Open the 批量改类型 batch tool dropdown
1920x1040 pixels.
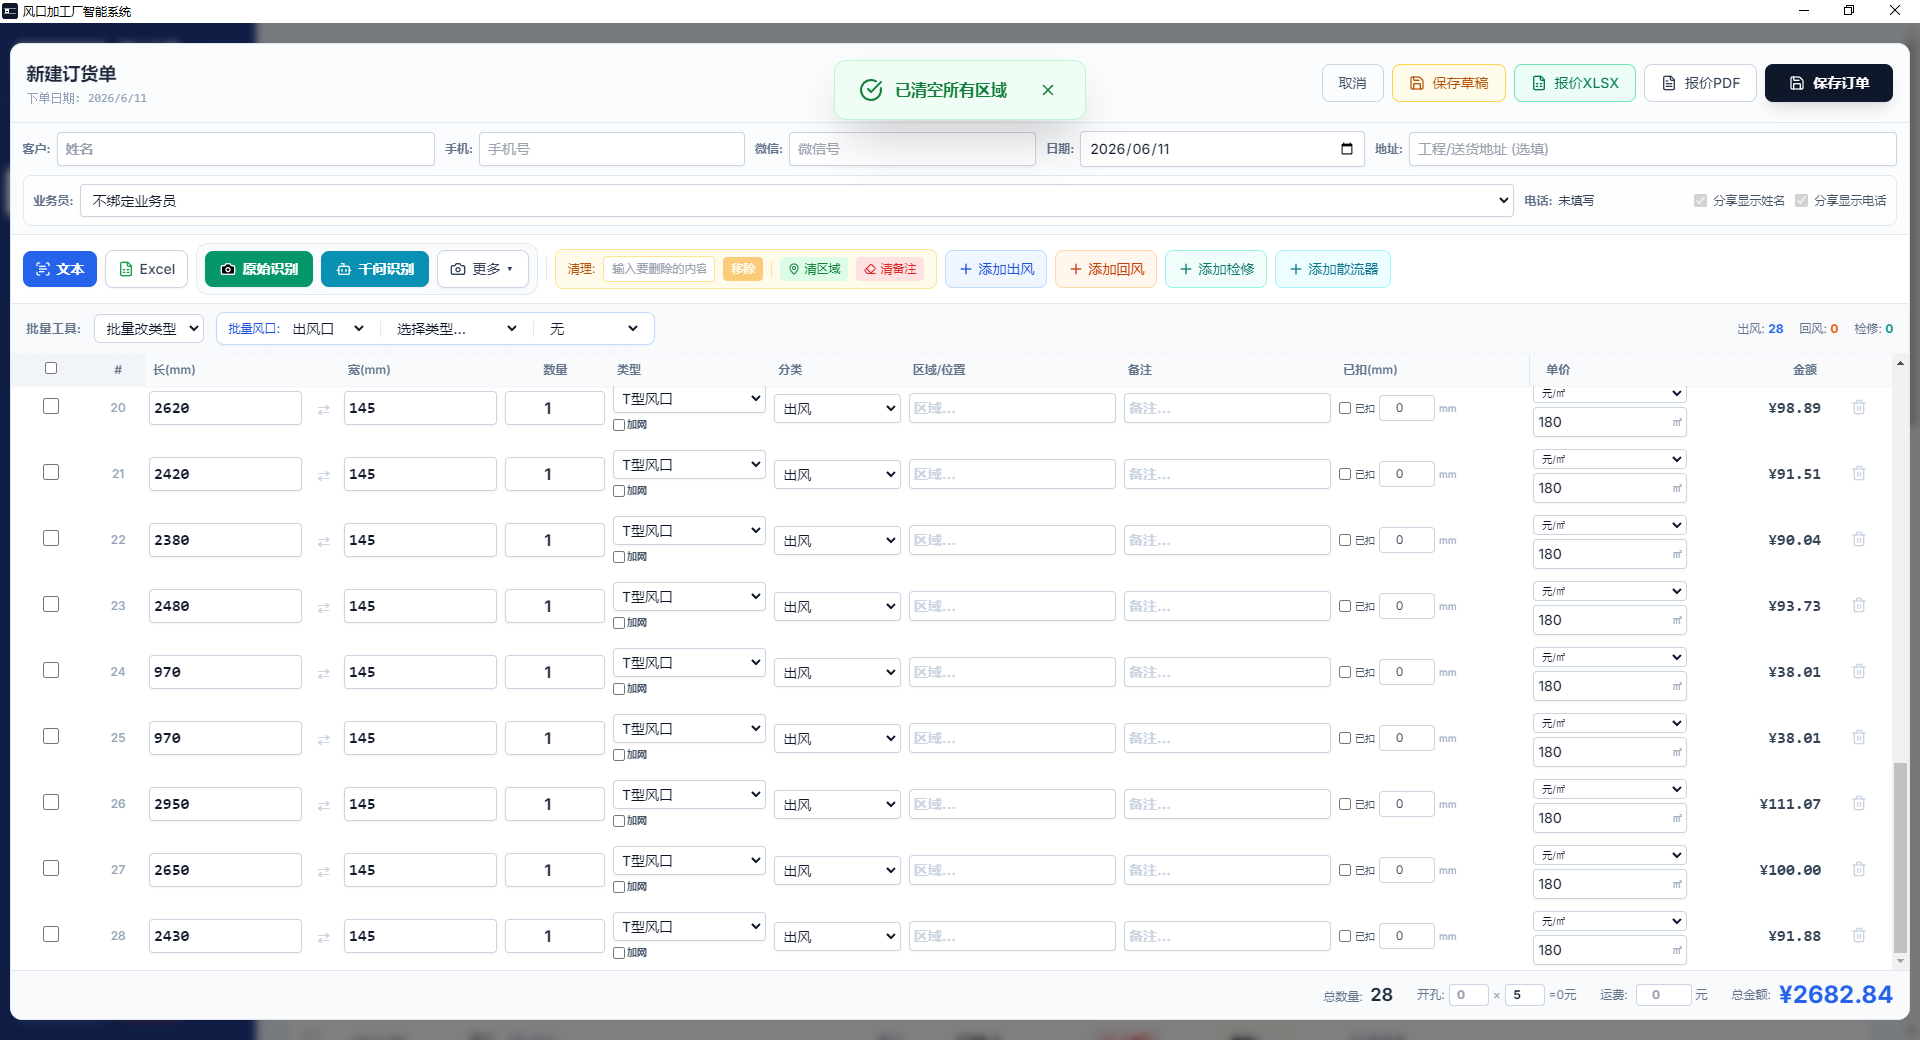point(149,328)
